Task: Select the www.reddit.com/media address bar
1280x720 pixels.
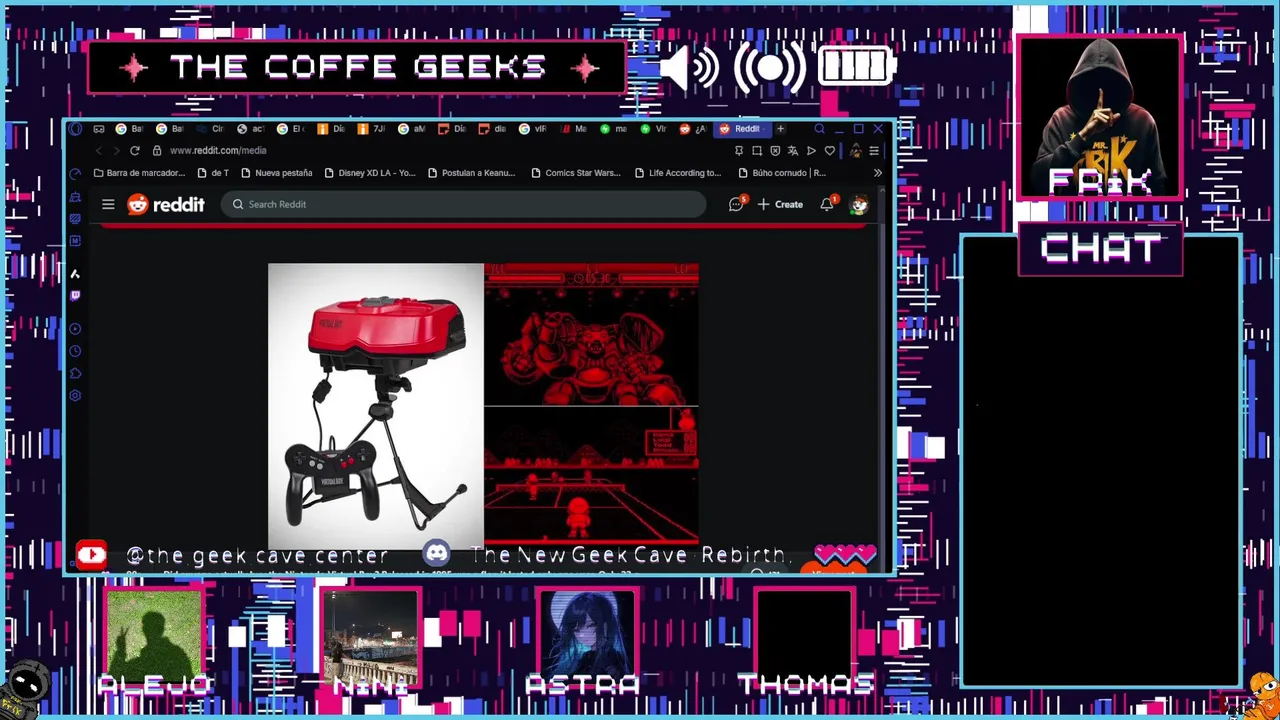Action: pyautogui.click(x=218, y=151)
